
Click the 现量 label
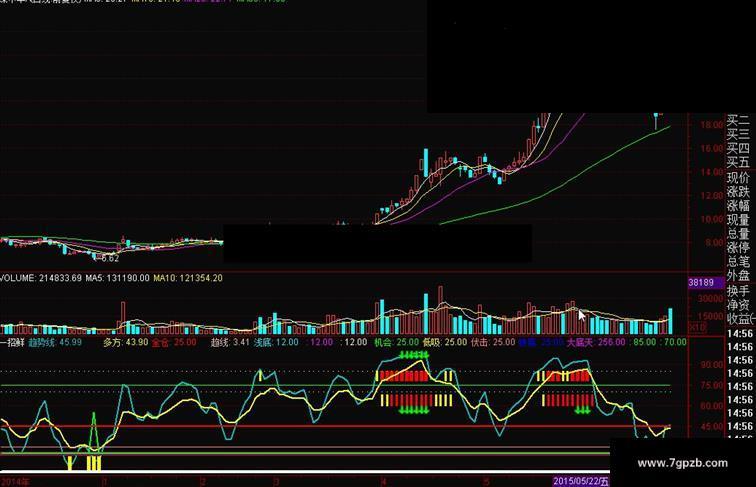coord(738,219)
